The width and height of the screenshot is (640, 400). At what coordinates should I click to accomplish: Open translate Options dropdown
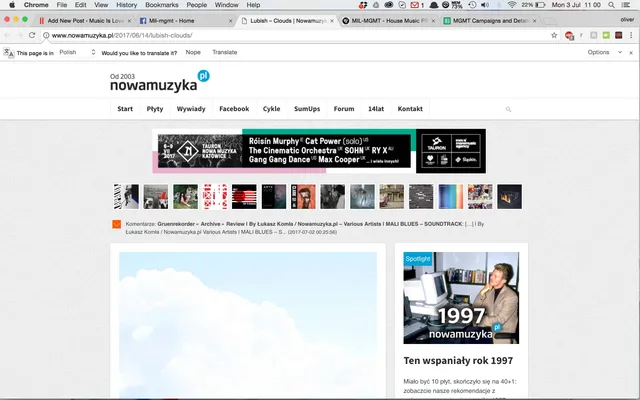tap(604, 52)
